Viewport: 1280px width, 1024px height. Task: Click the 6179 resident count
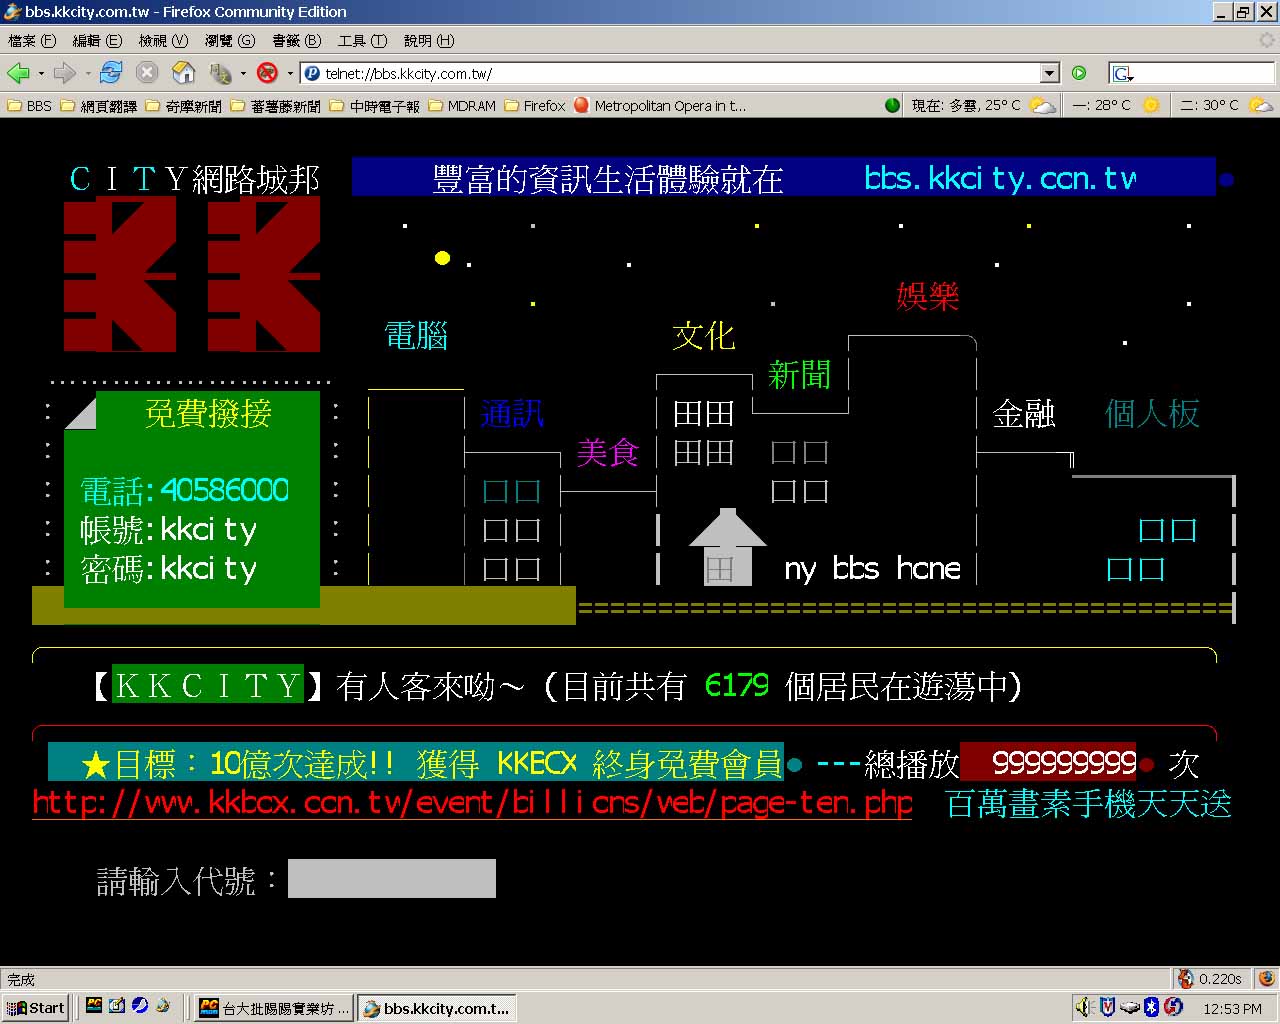pos(737,685)
